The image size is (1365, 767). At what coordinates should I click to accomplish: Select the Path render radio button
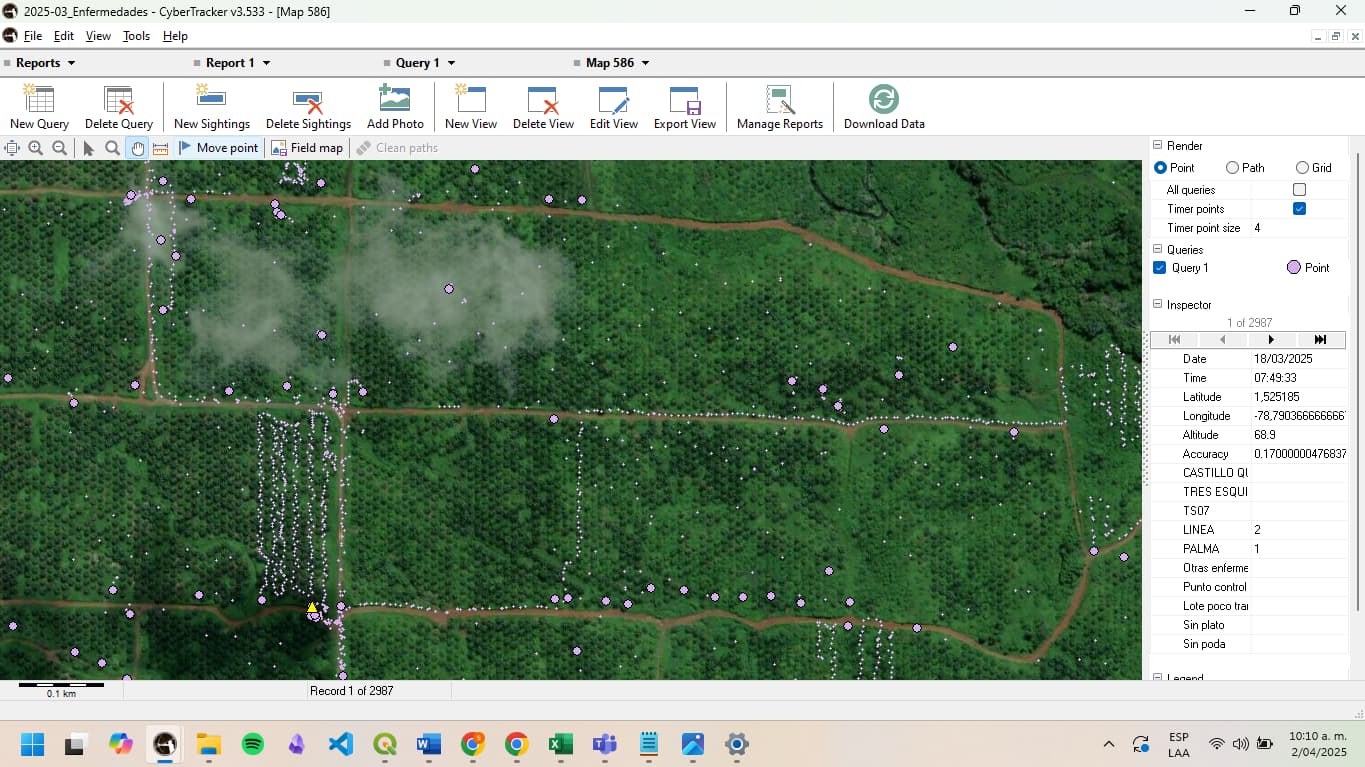pos(1232,168)
